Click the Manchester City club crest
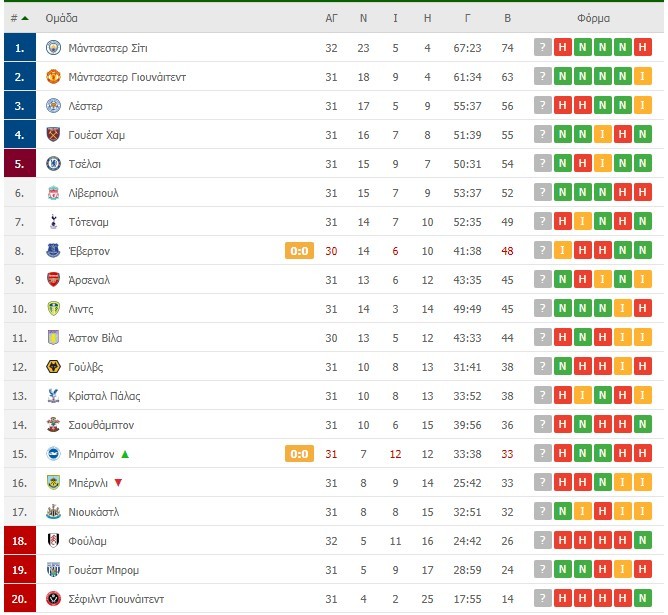Image resolution: width=668 pixels, height=615 pixels. tap(53, 48)
